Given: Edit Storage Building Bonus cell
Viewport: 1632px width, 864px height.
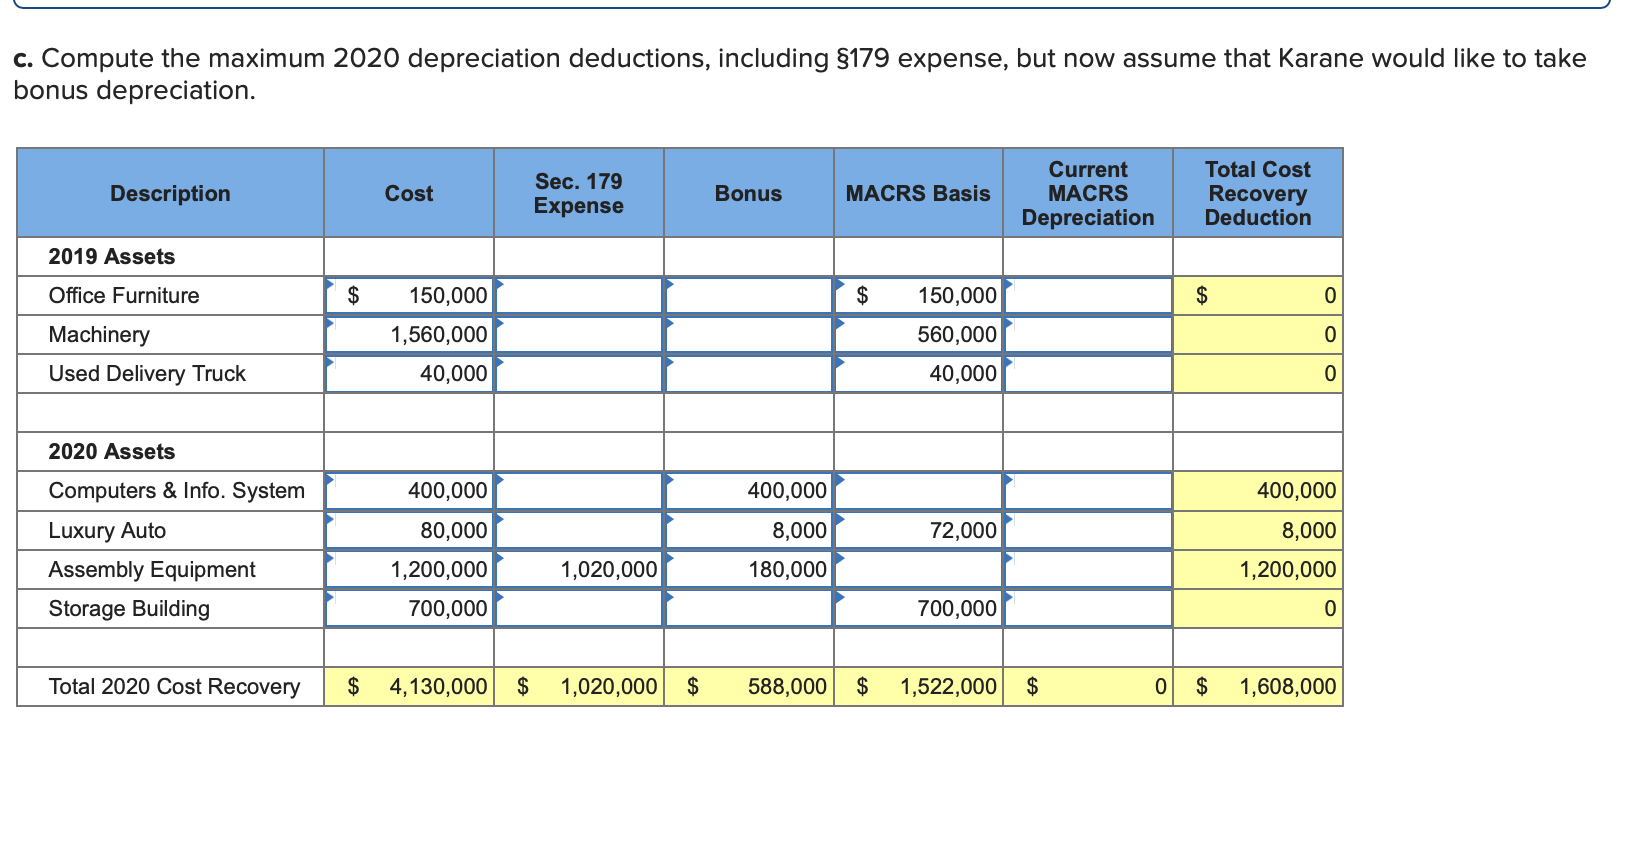Looking at the screenshot, I should coord(749,608).
